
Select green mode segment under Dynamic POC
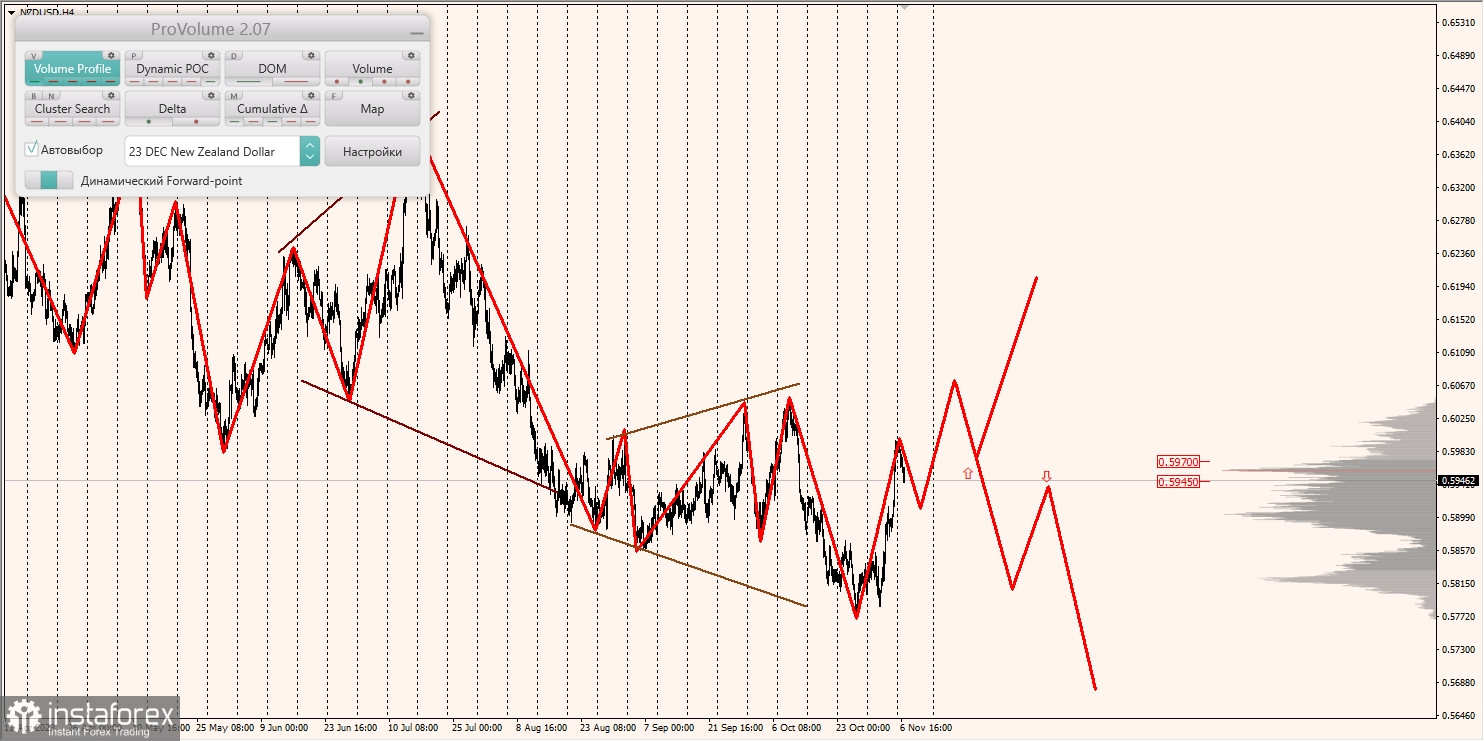(x=210, y=81)
